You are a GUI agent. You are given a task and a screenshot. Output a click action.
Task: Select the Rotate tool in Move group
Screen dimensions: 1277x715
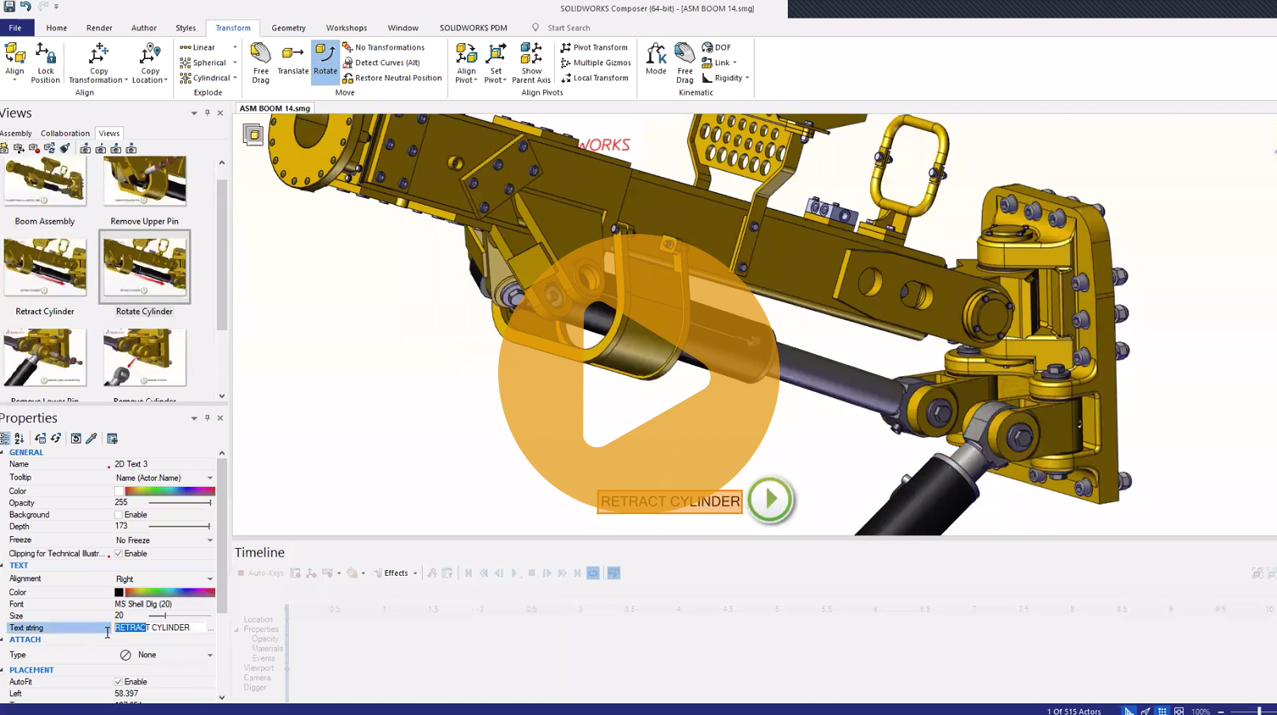click(x=325, y=63)
